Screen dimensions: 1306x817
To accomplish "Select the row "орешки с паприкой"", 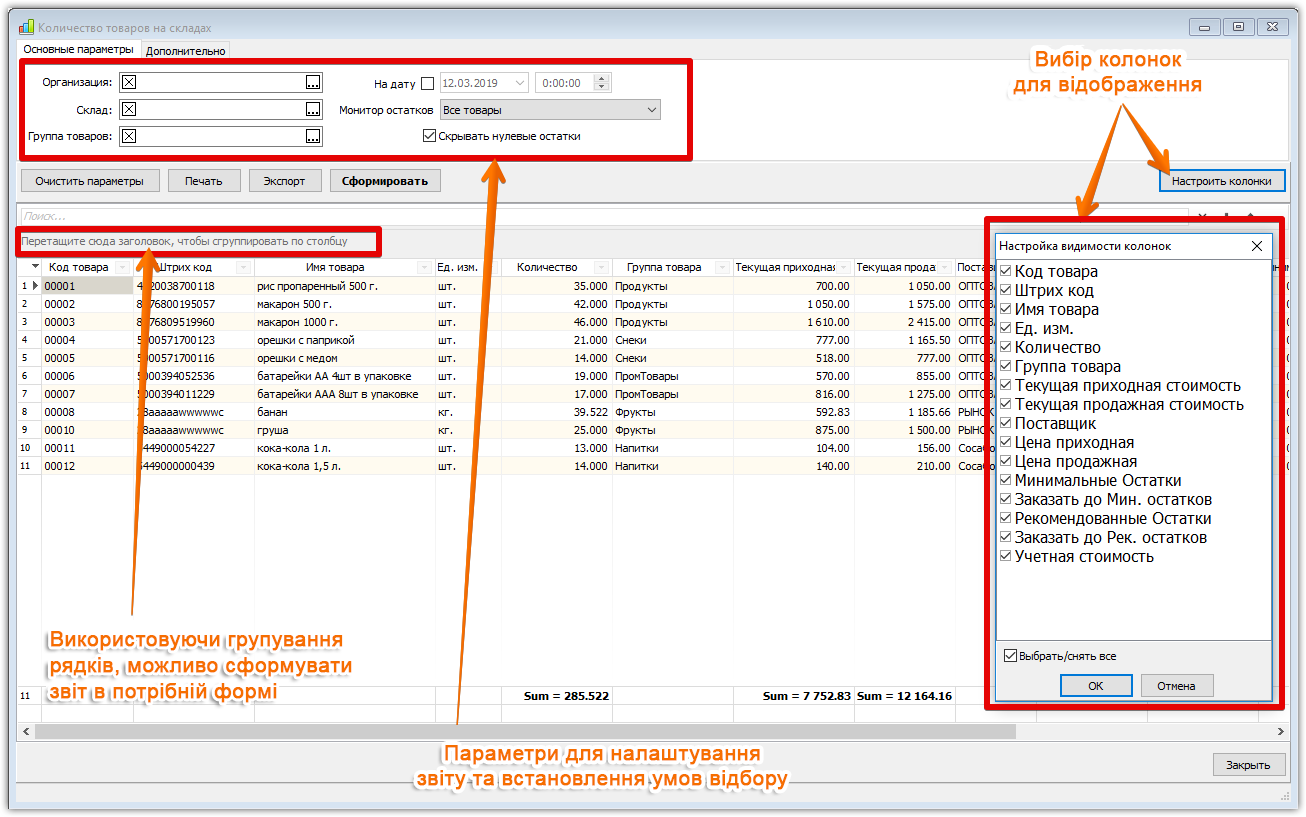I will pyautogui.click(x=344, y=340).
